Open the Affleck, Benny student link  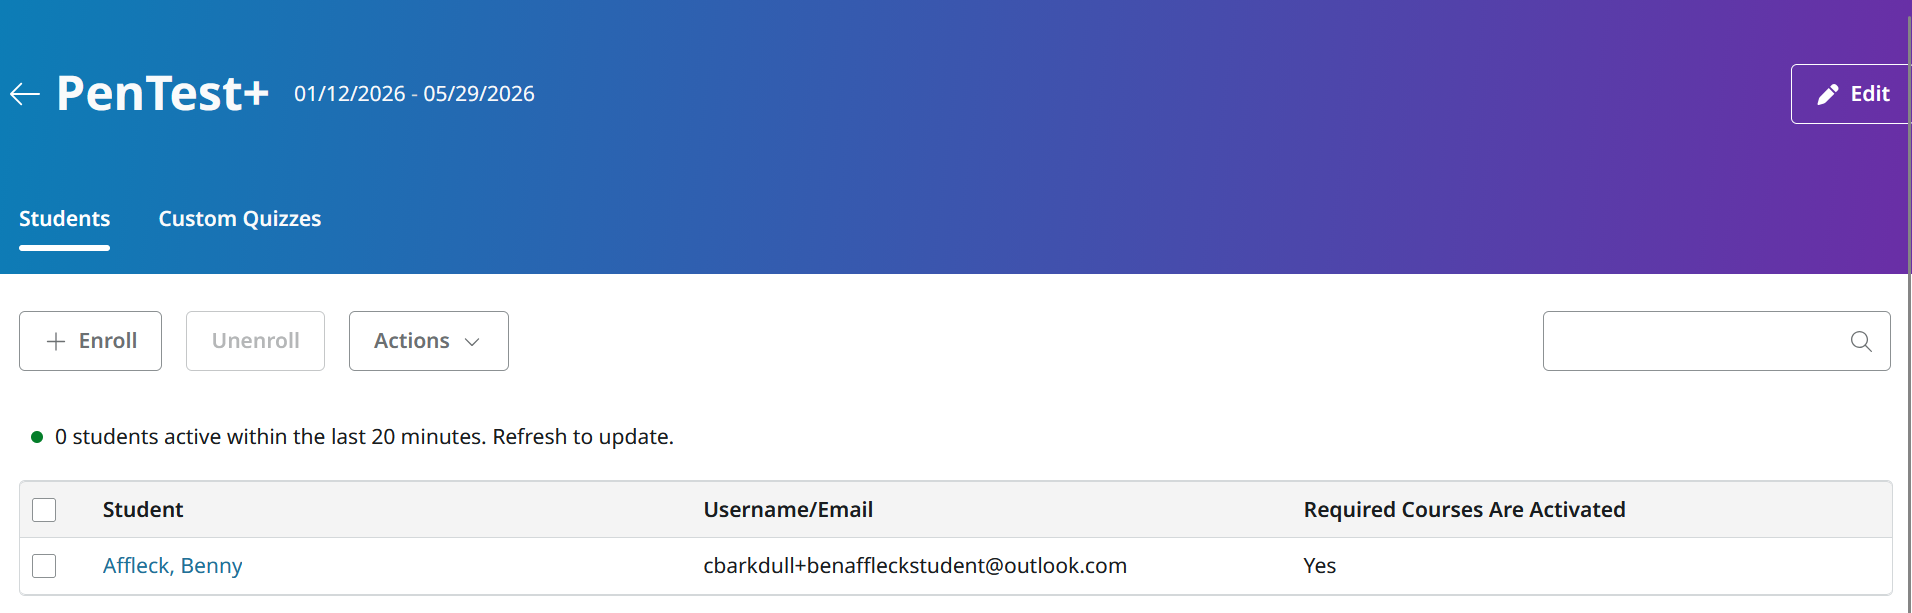[173, 566]
